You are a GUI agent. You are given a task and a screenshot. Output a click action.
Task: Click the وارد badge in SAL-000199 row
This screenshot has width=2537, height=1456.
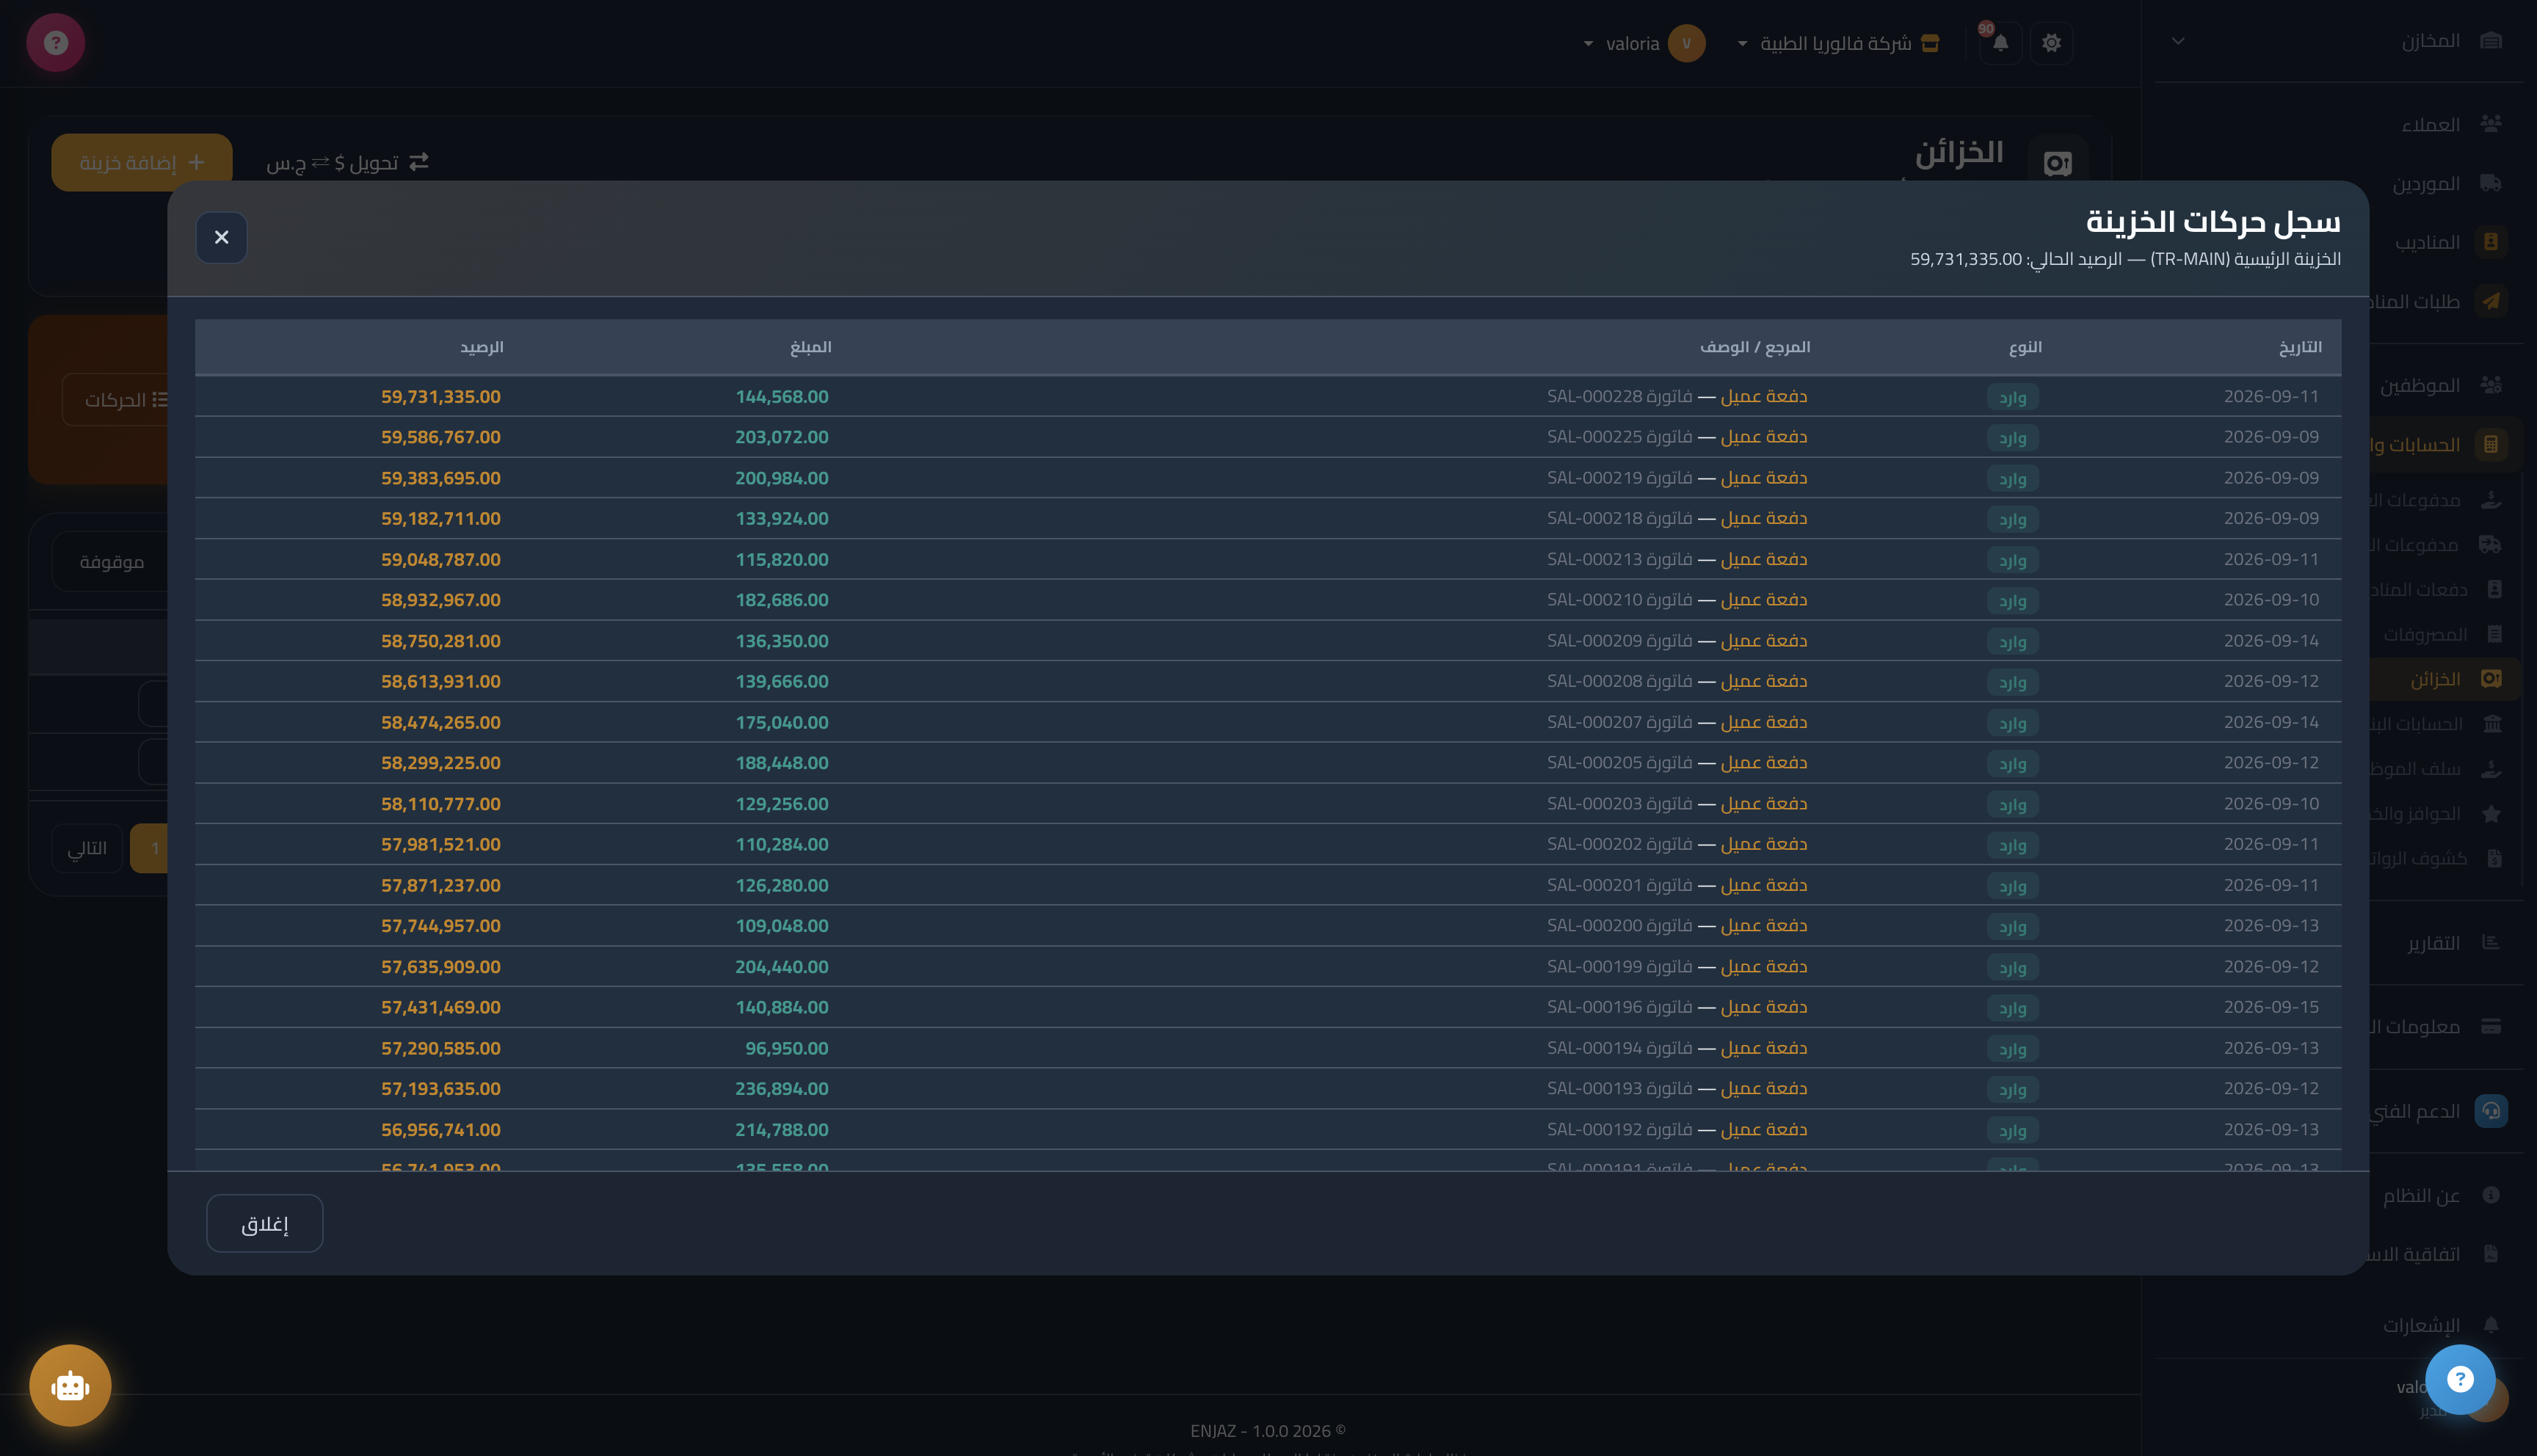(x=2012, y=967)
